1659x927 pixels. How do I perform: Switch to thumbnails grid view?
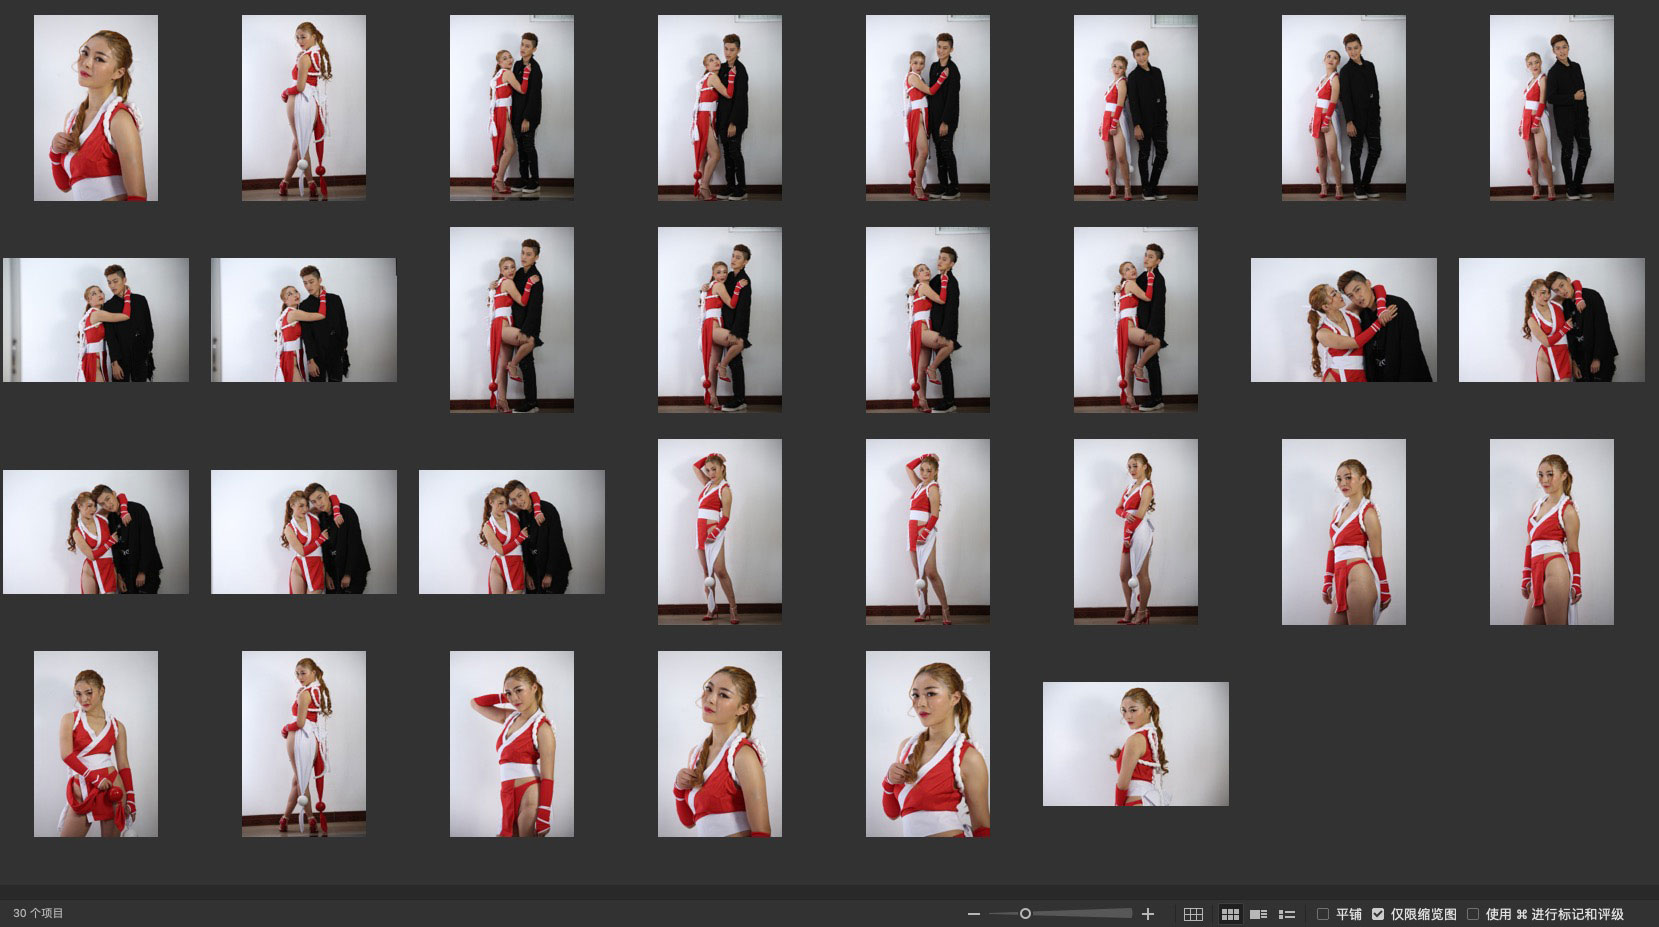(x=1230, y=914)
